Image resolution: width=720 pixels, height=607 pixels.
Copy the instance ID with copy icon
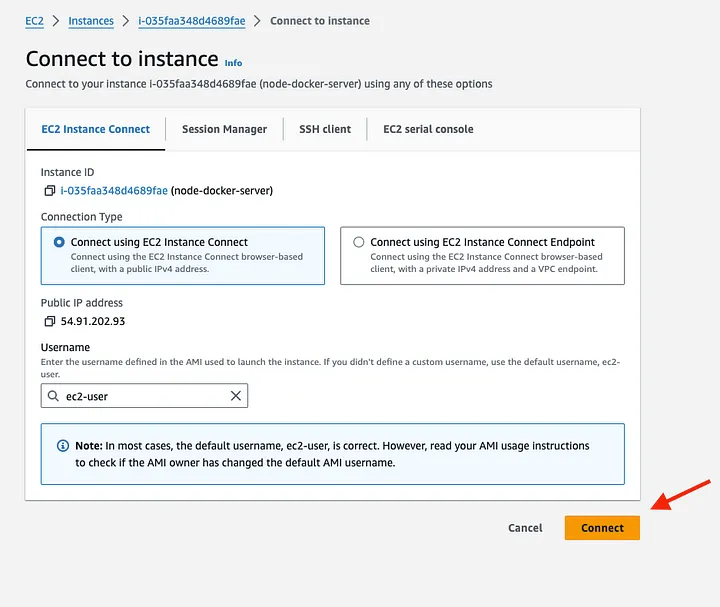pyautogui.click(x=49, y=191)
